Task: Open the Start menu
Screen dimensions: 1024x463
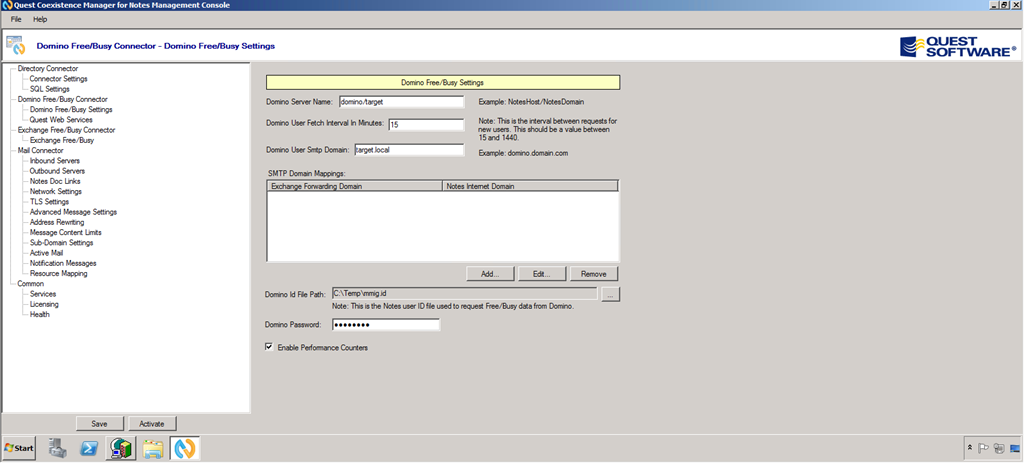Action: [x=18, y=448]
